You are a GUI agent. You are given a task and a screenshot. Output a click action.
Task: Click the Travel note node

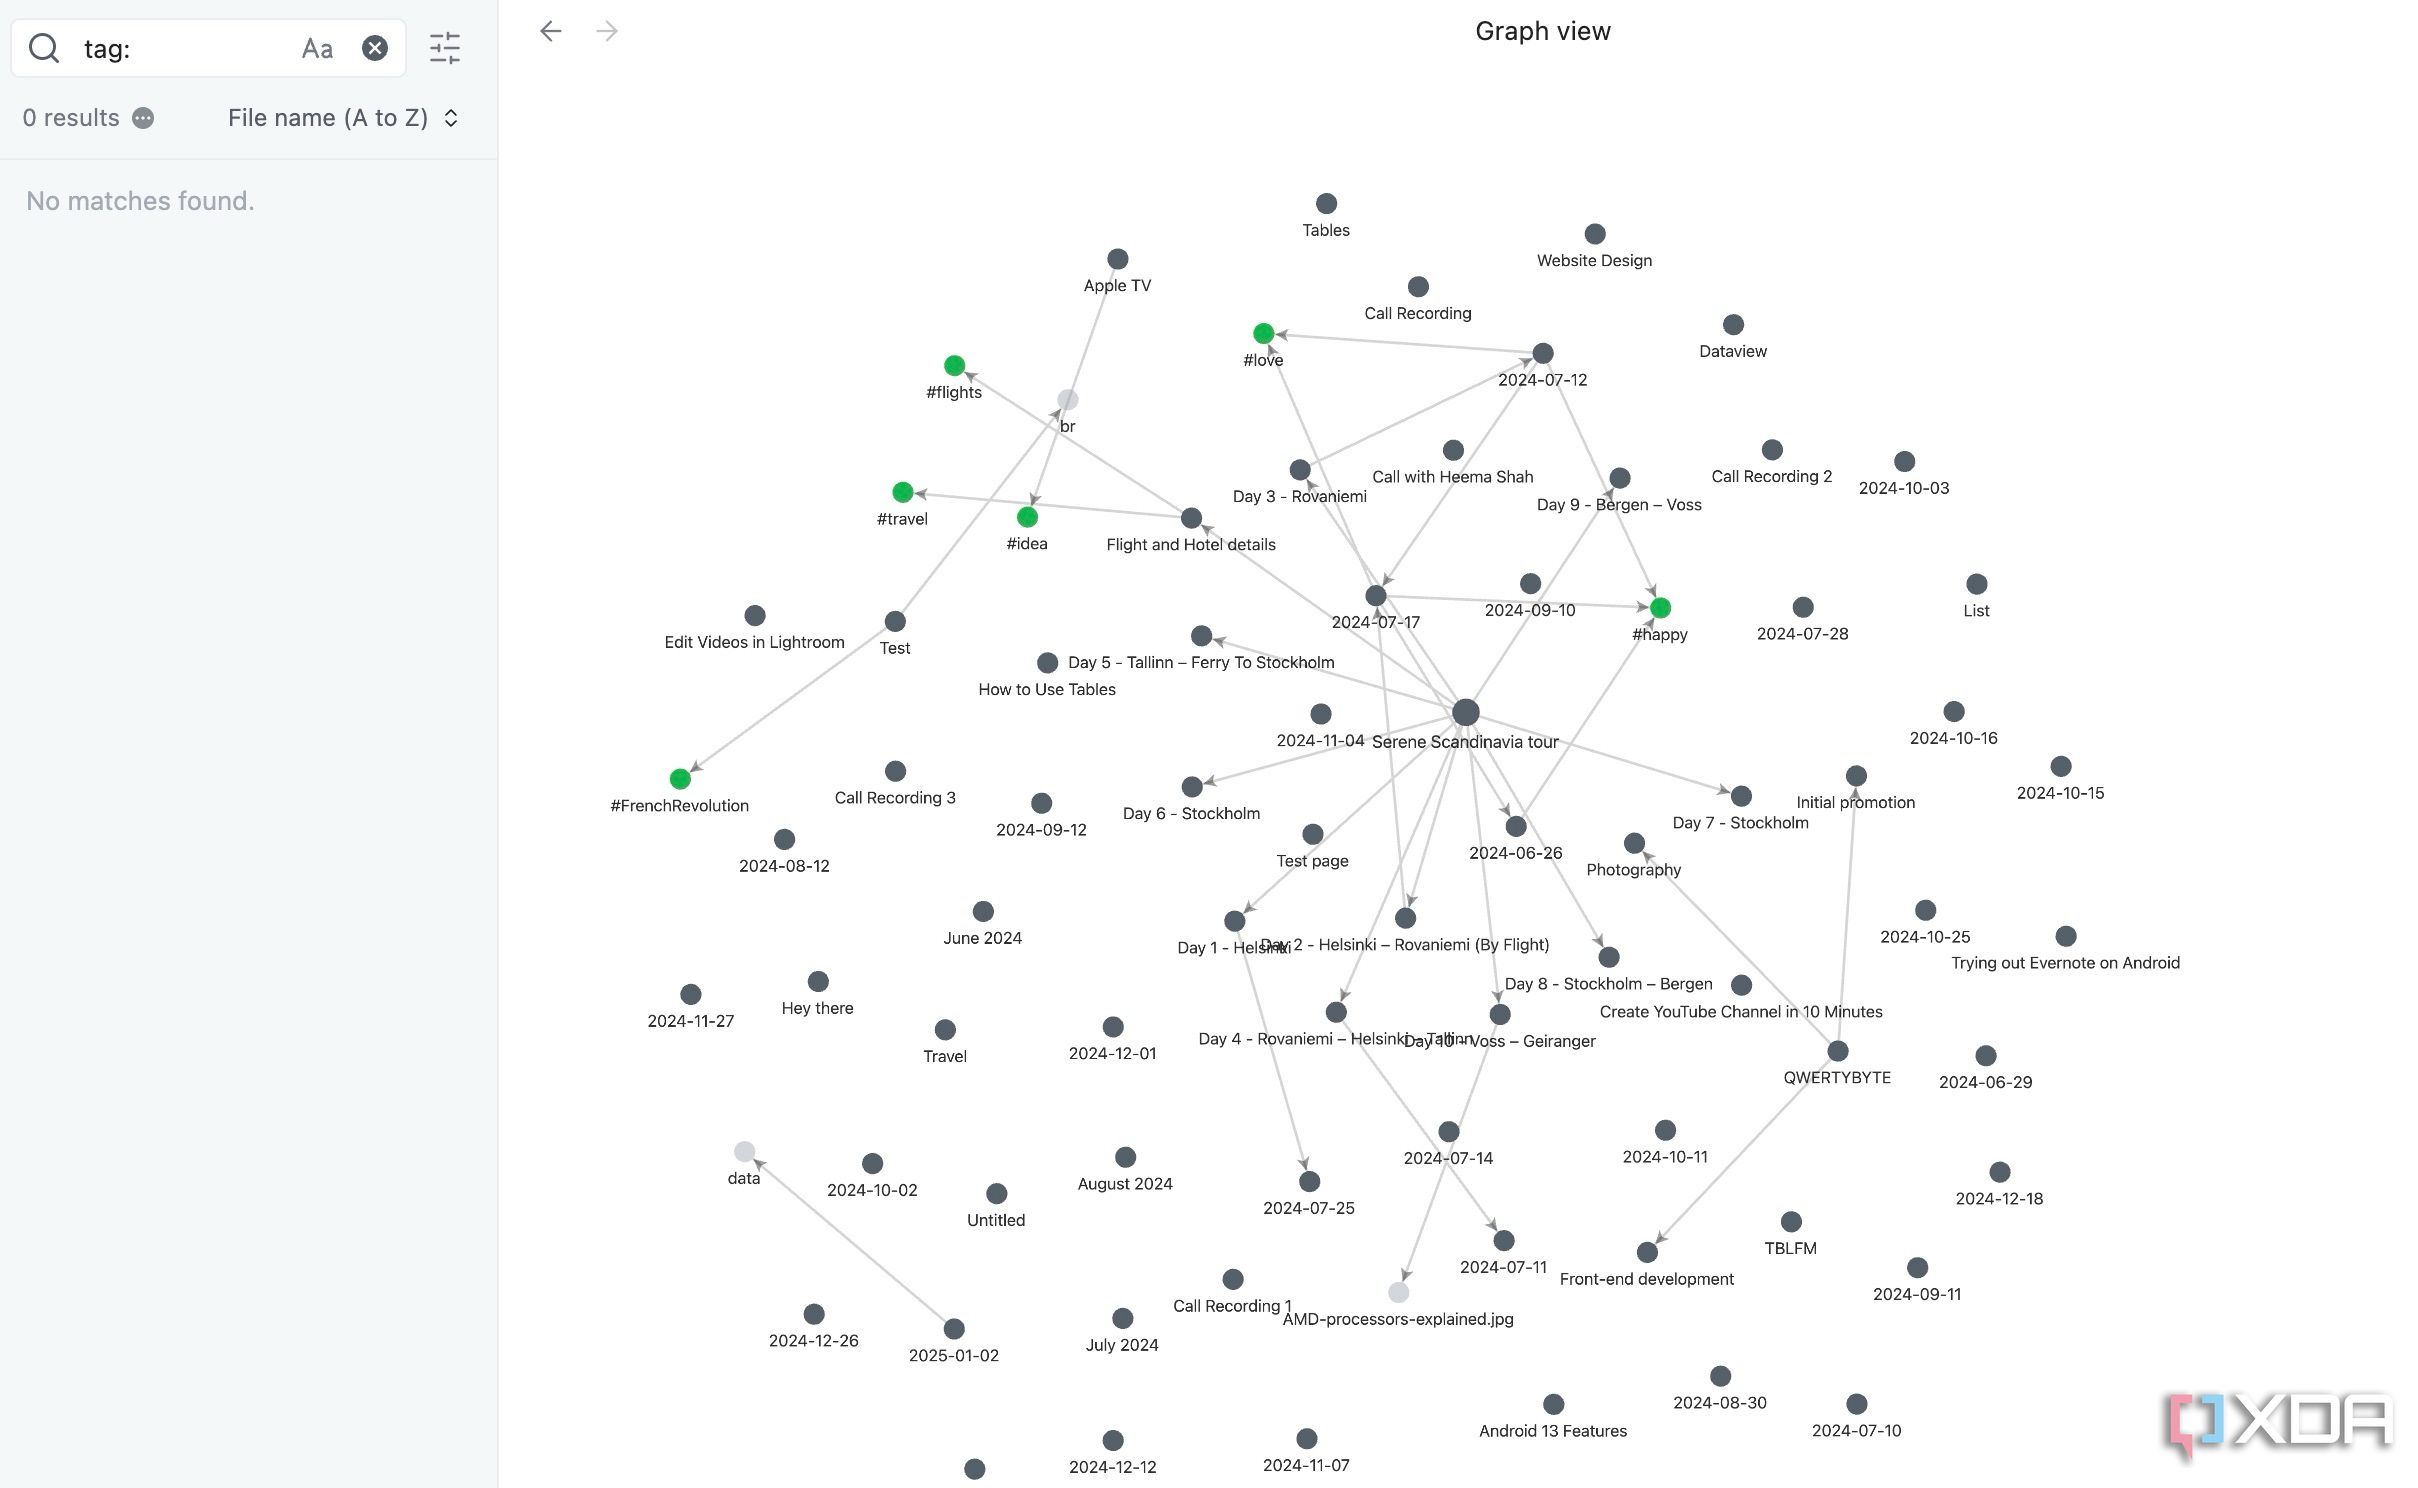click(x=945, y=1029)
